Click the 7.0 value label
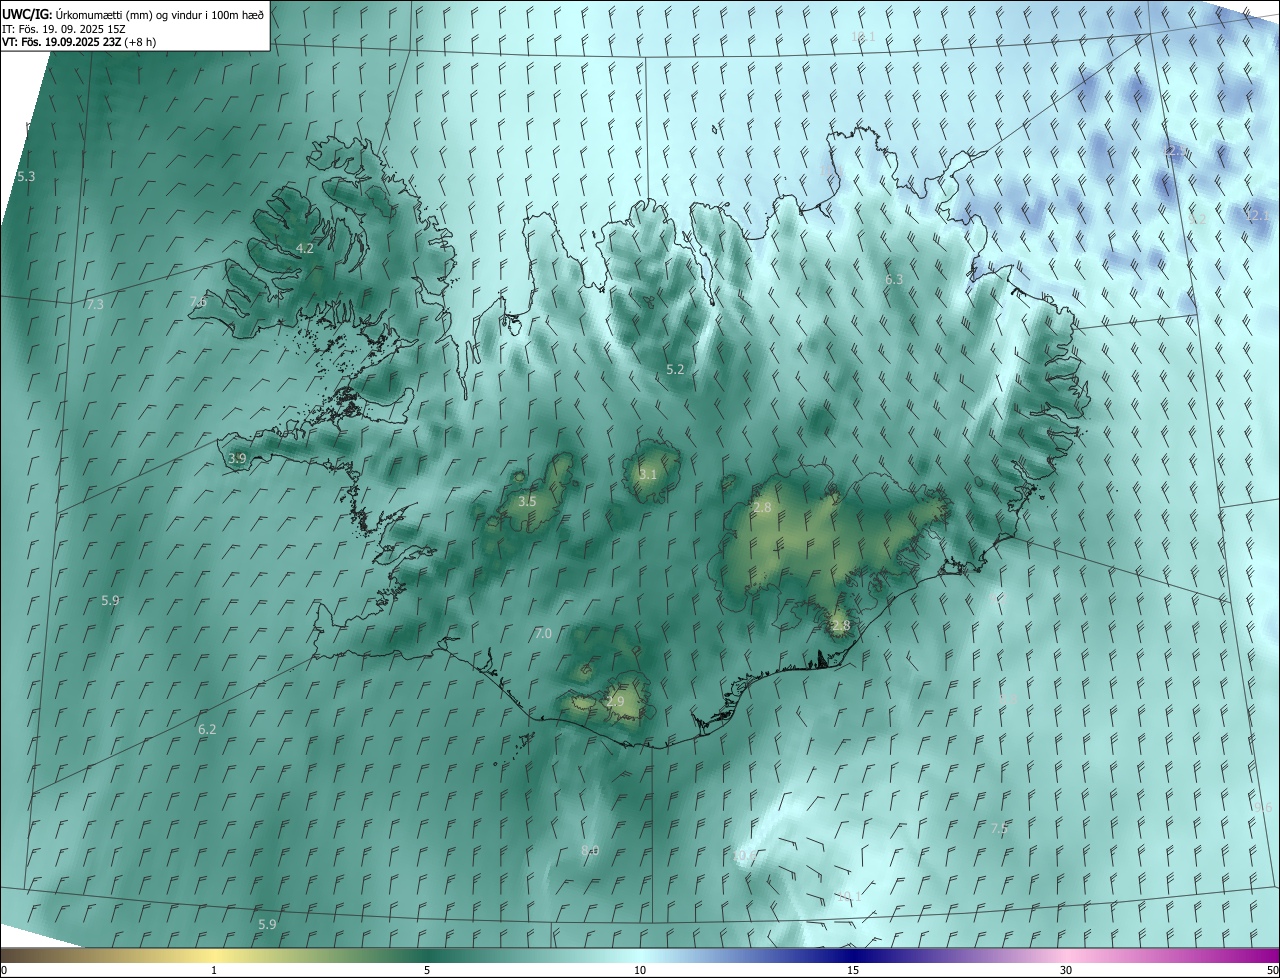This screenshot has height=978, width=1280. click(543, 633)
